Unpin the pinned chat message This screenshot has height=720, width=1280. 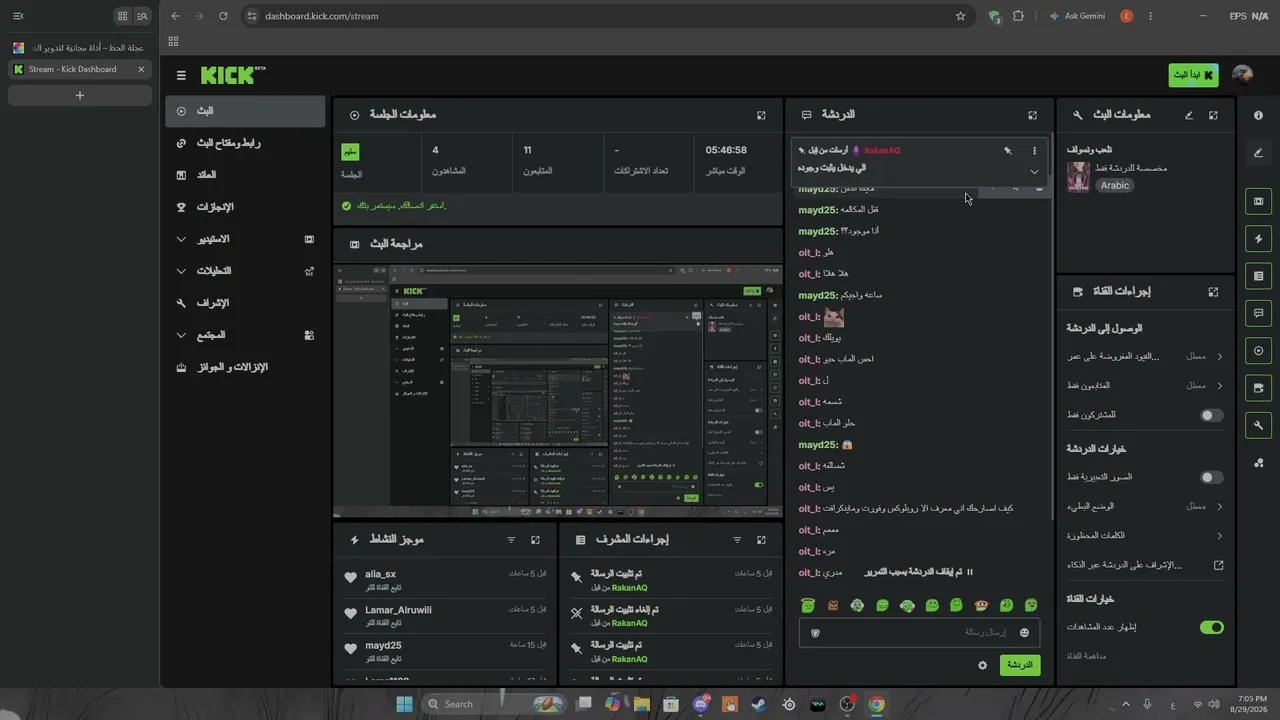(x=1008, y=151)
